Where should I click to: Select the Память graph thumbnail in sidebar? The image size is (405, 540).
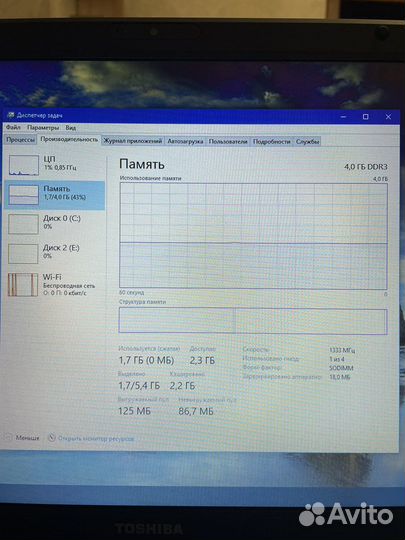[23, 195]
